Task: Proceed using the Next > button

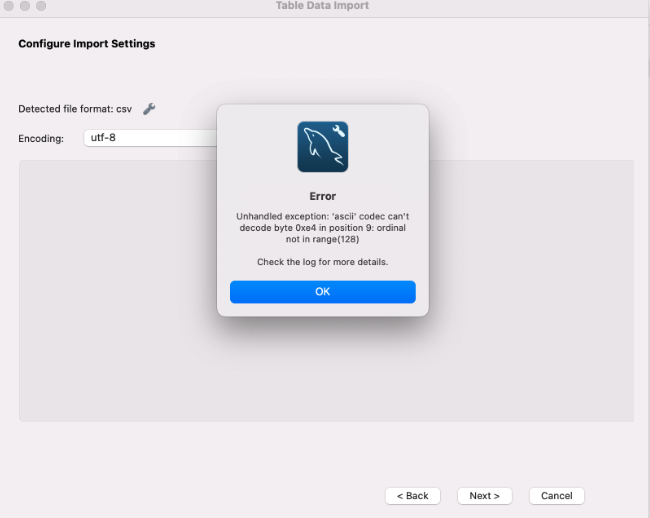Action: click(x=485, y=496)
